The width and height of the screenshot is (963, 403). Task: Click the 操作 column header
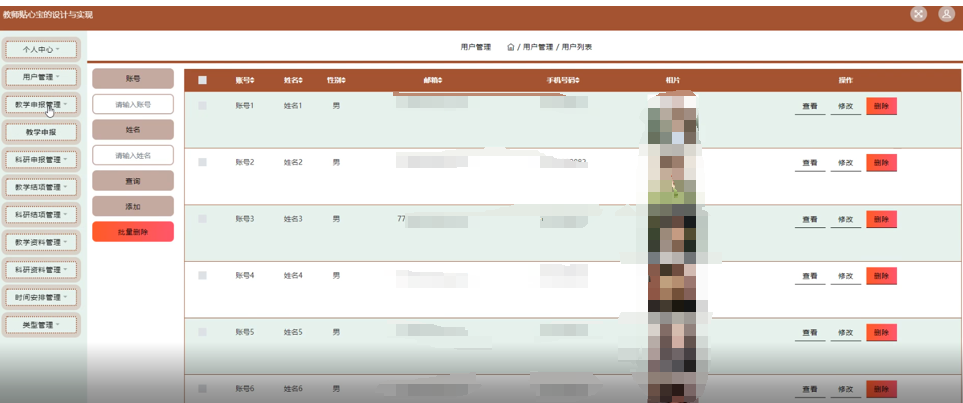click(846, 80)
